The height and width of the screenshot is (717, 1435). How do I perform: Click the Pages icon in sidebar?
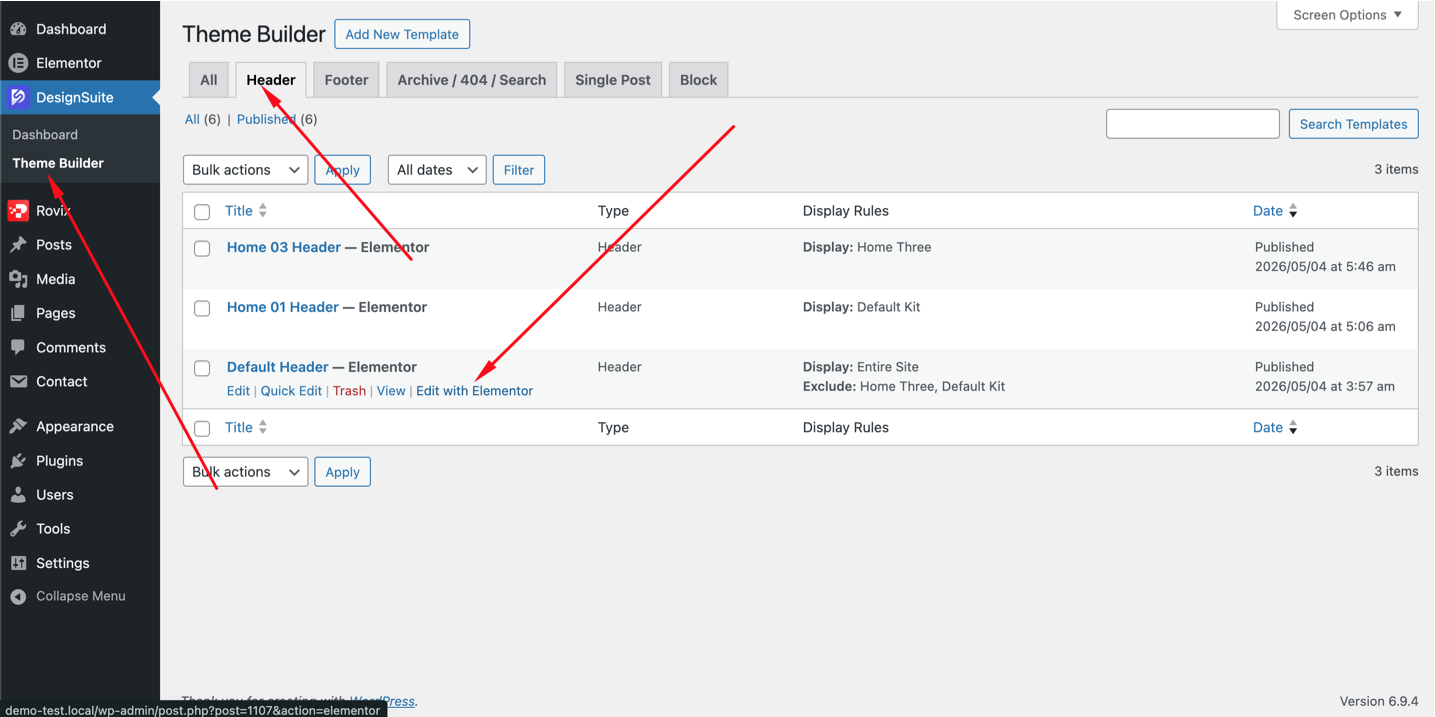(18, 313)
